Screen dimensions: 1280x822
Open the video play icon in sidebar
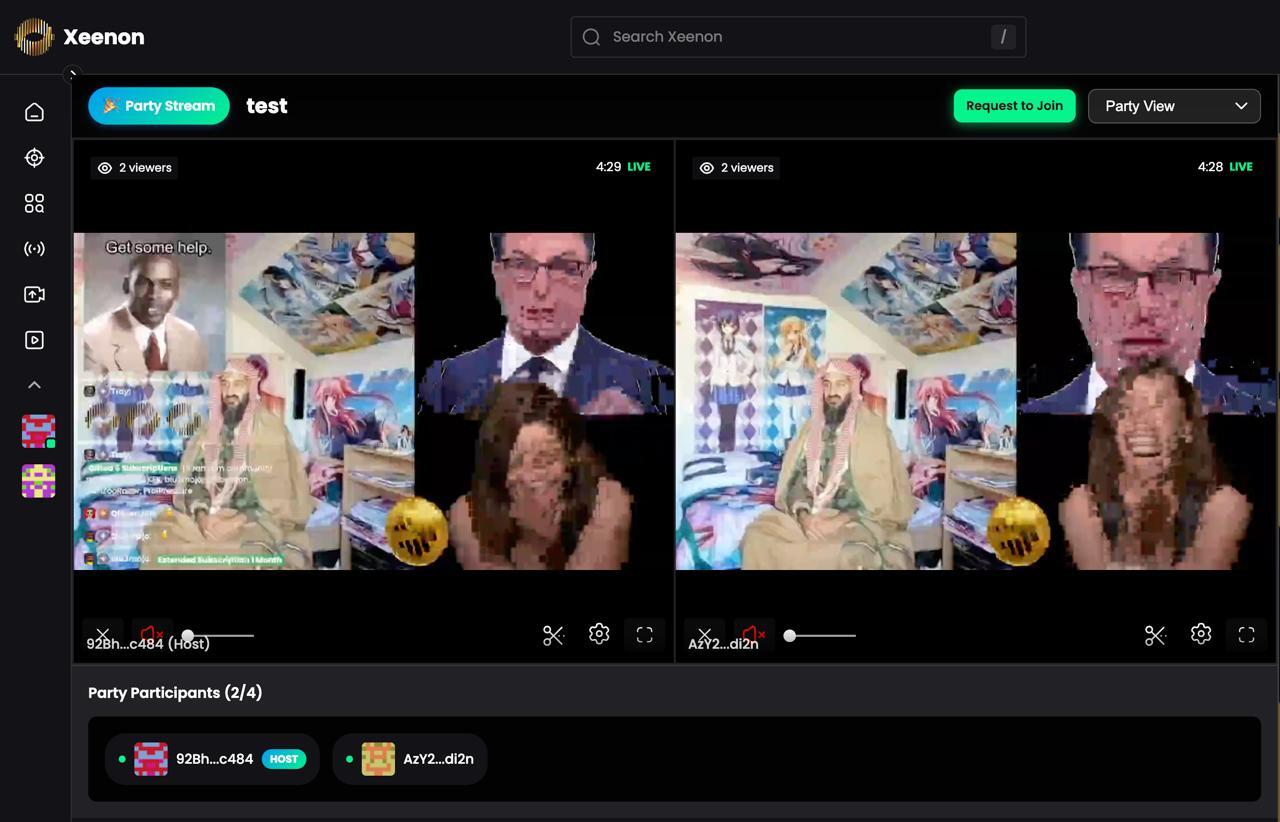[x=34, y=340]
